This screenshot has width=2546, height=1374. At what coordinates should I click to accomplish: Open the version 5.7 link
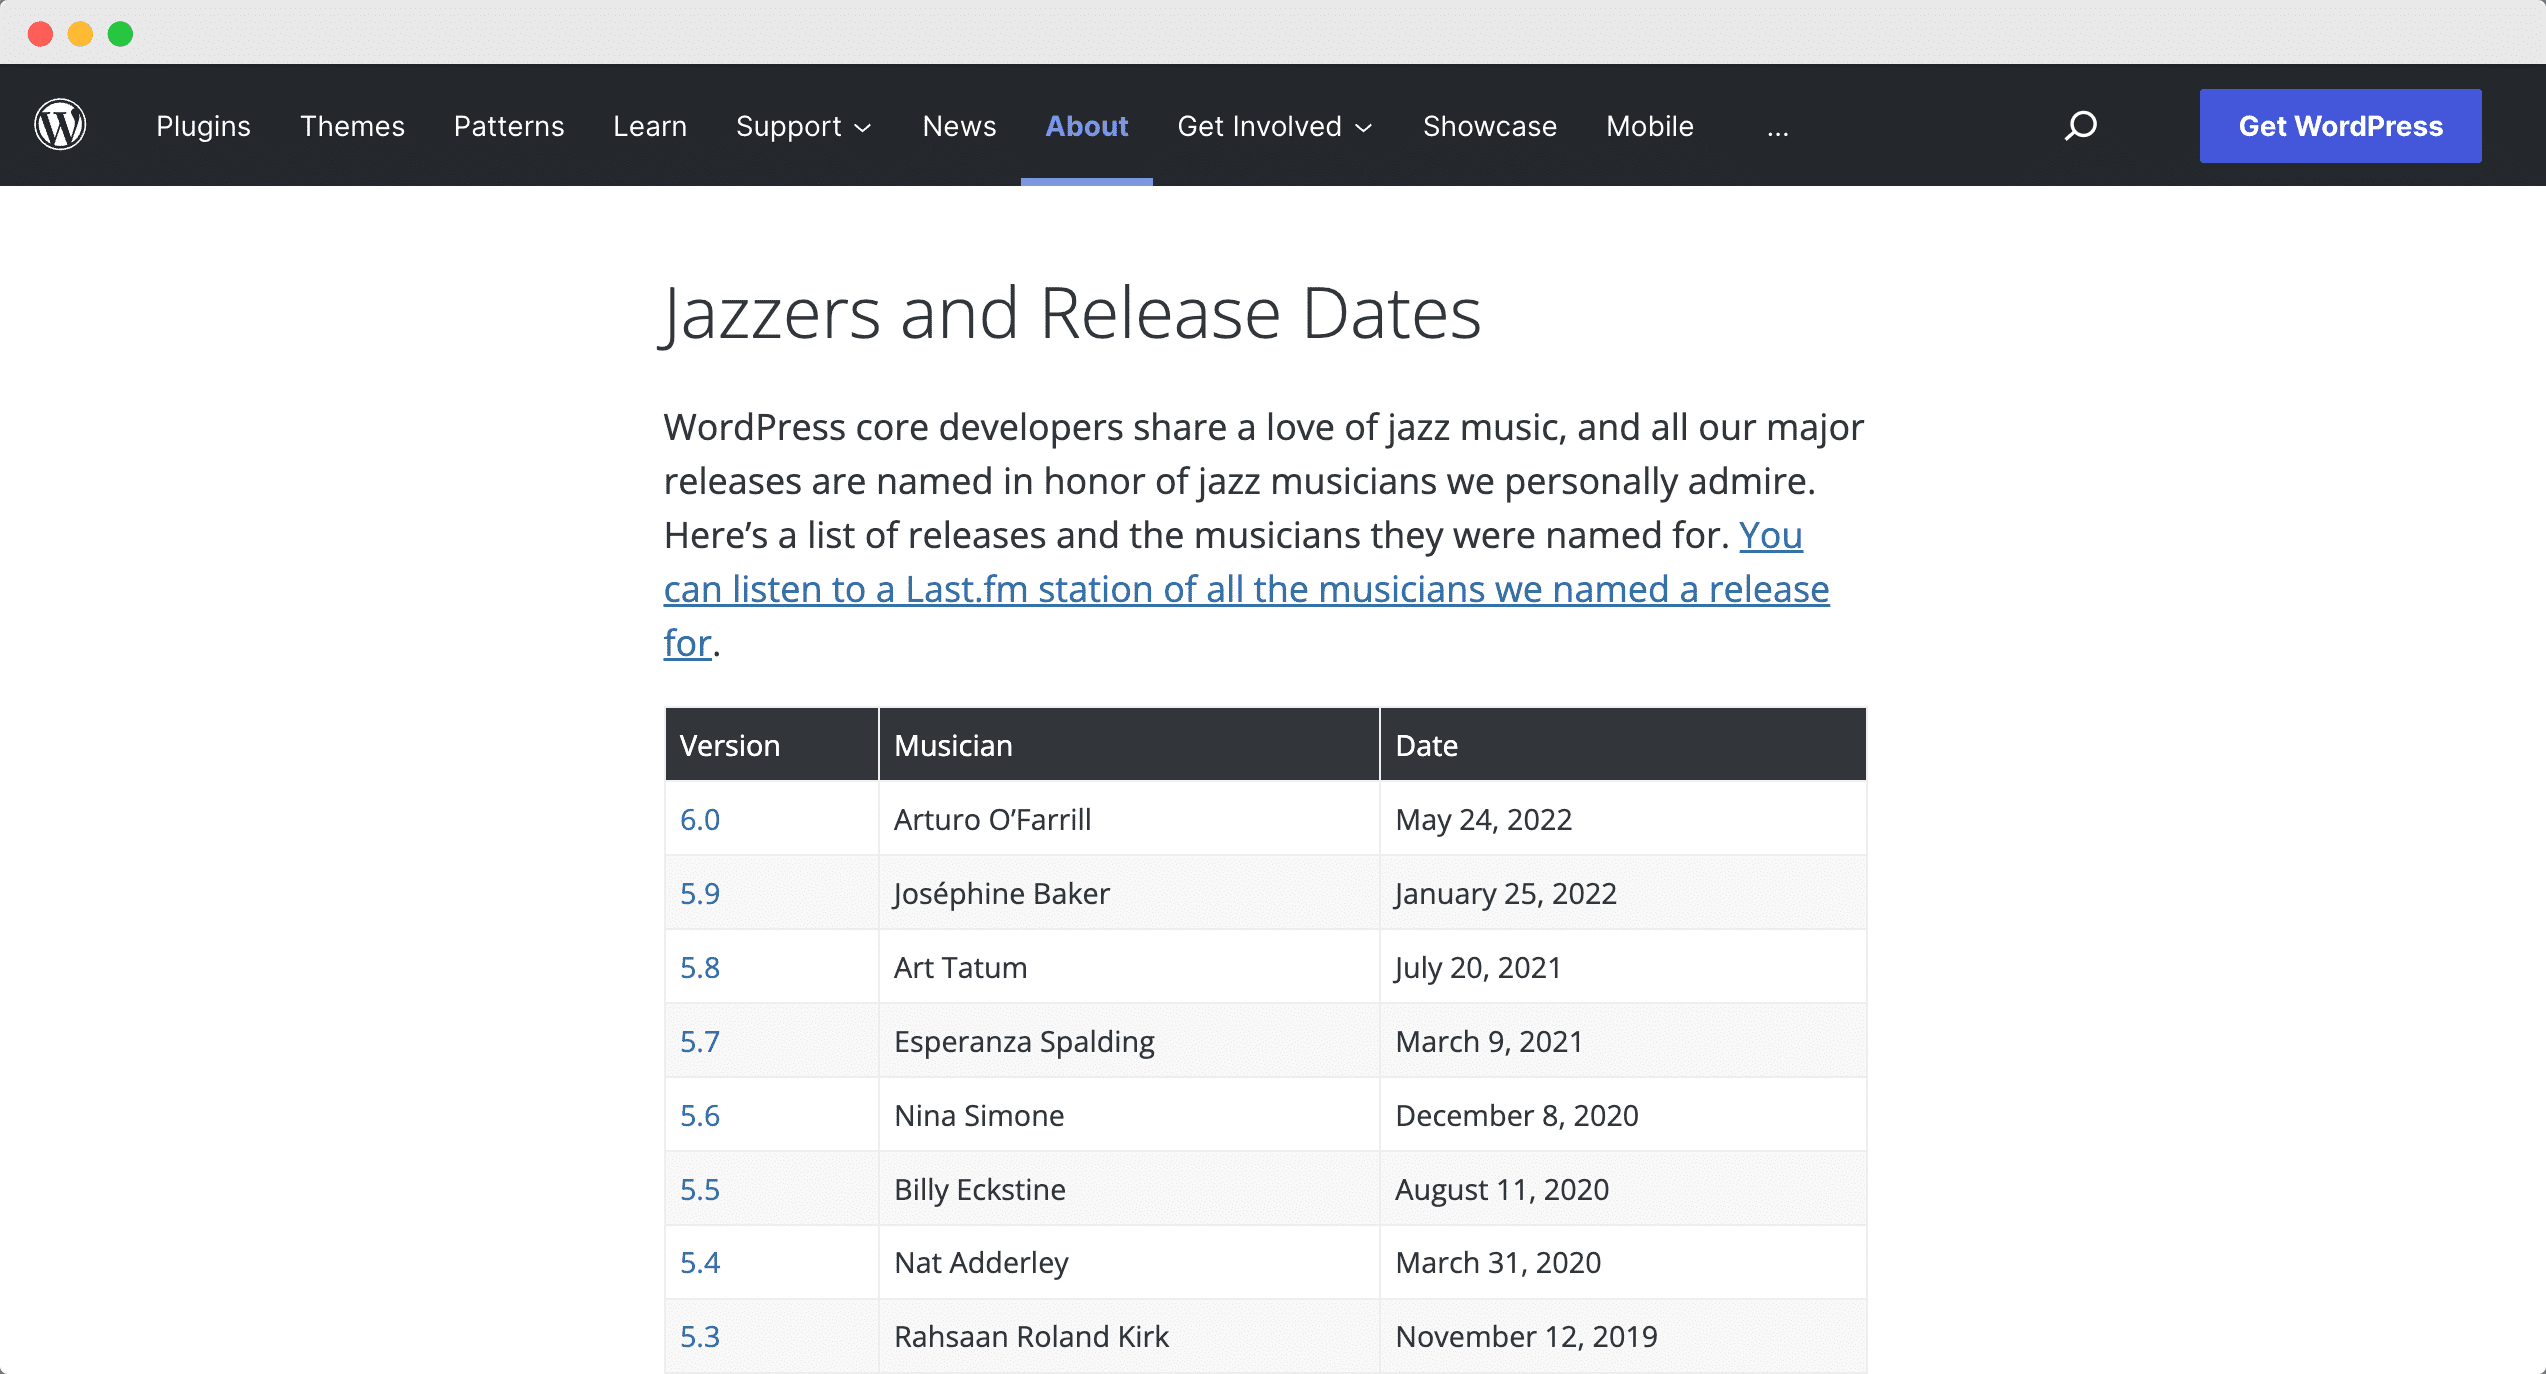pos(700,1041)
